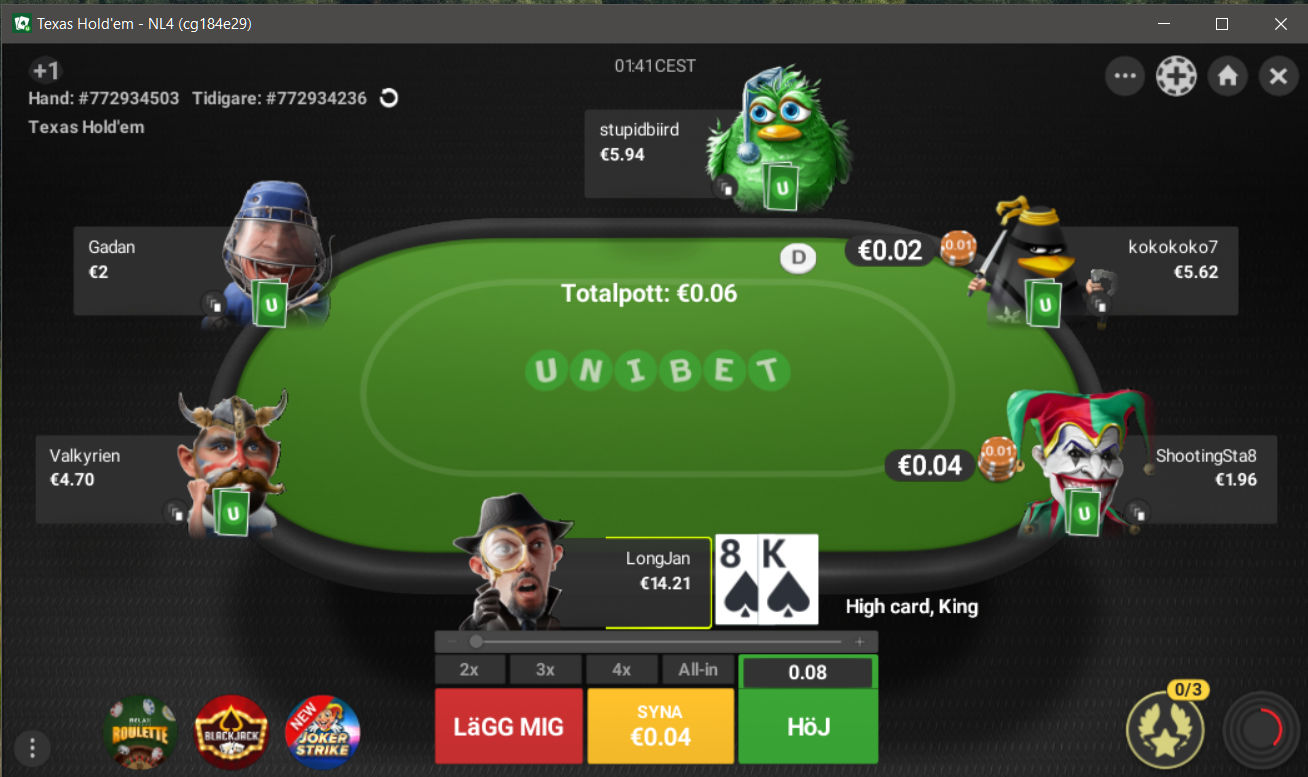The image size is (1308, 777).
Task: Select the 3x bet size preset
Action: (545, 670)
